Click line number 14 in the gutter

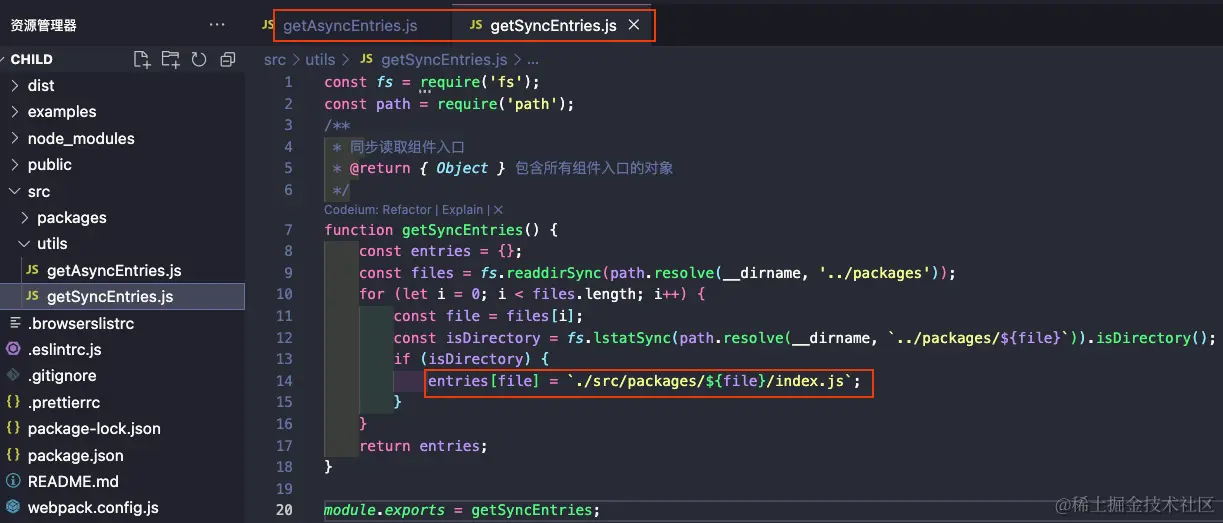click(x=284, y=381)
